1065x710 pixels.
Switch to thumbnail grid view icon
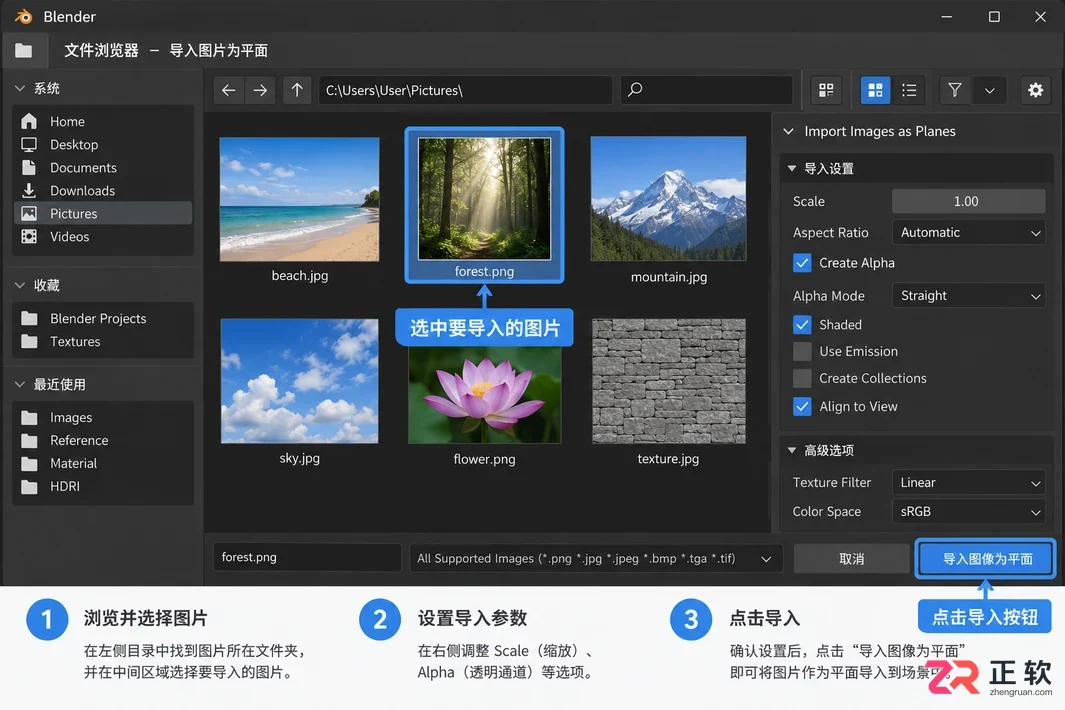click(876, 90)
